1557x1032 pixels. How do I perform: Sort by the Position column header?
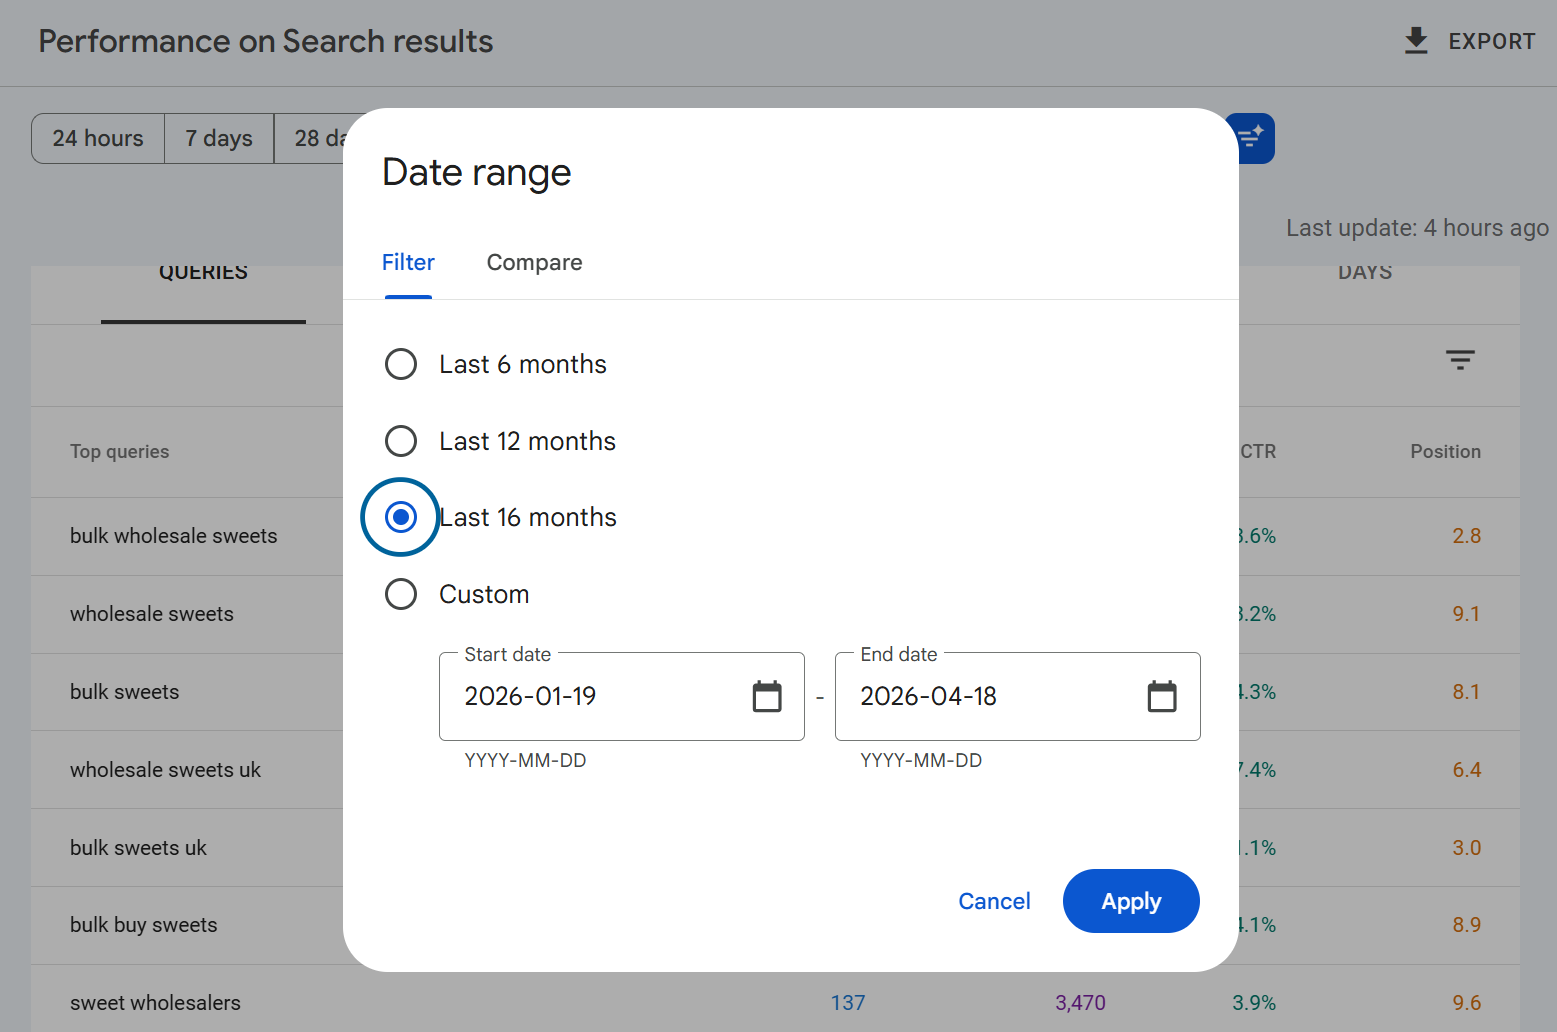click(x=1445, y=452)
